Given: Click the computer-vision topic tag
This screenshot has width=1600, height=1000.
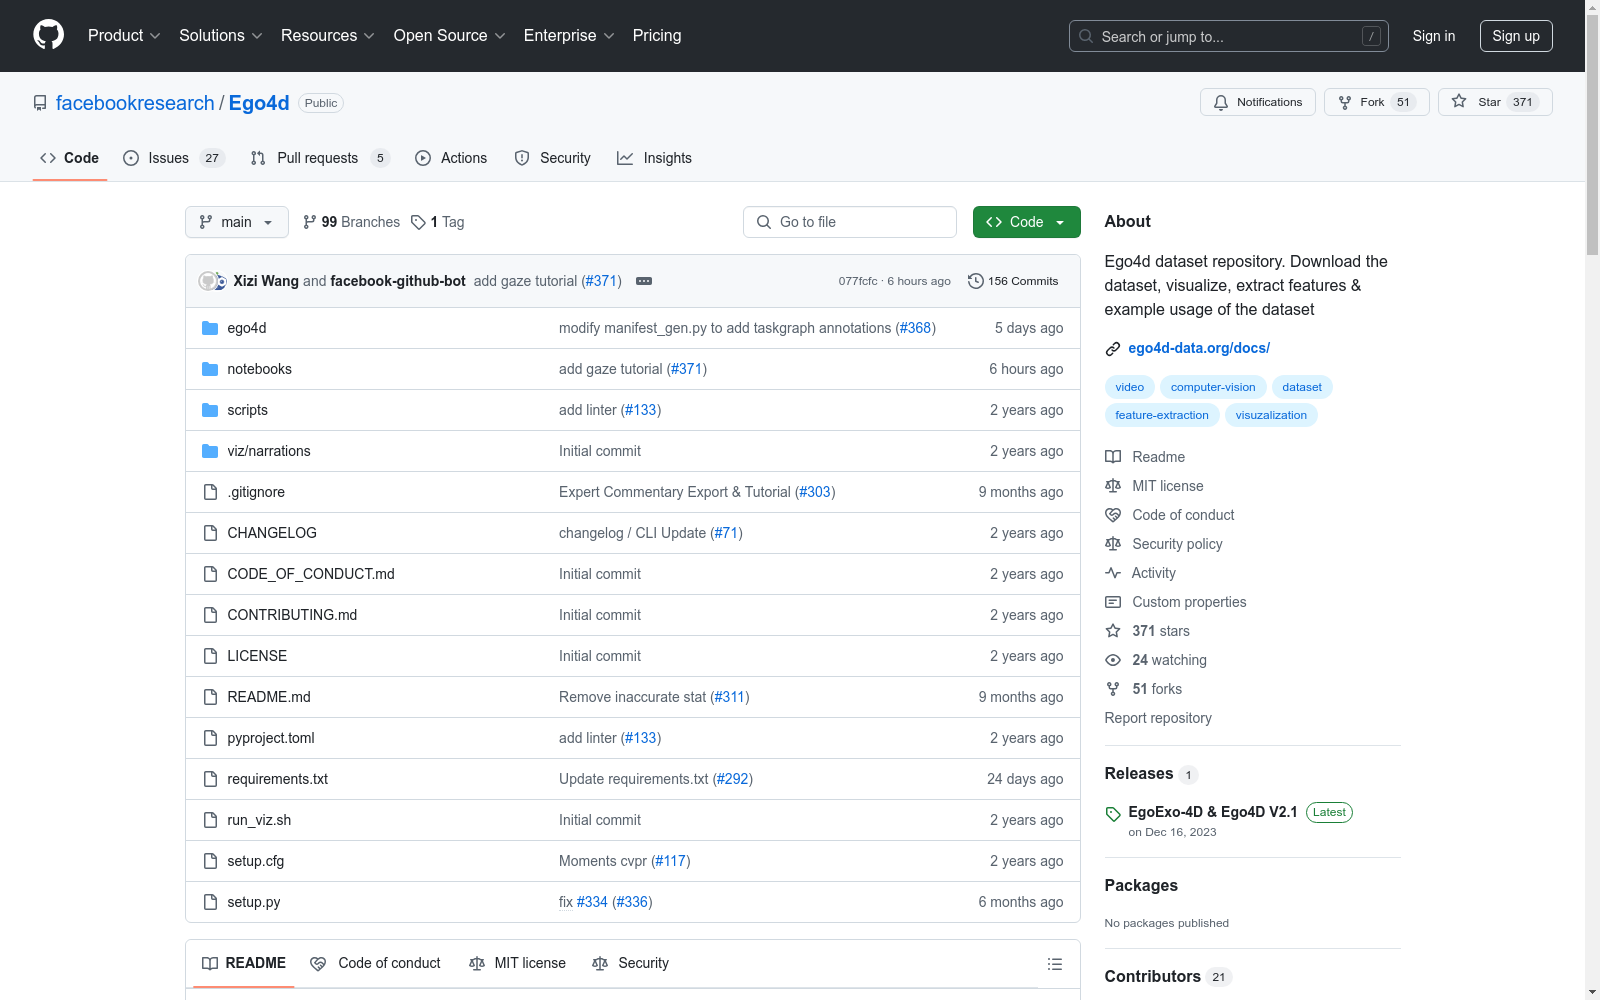Looking at the screenshot, I should pyautogui.click(x=1213, y=387).
